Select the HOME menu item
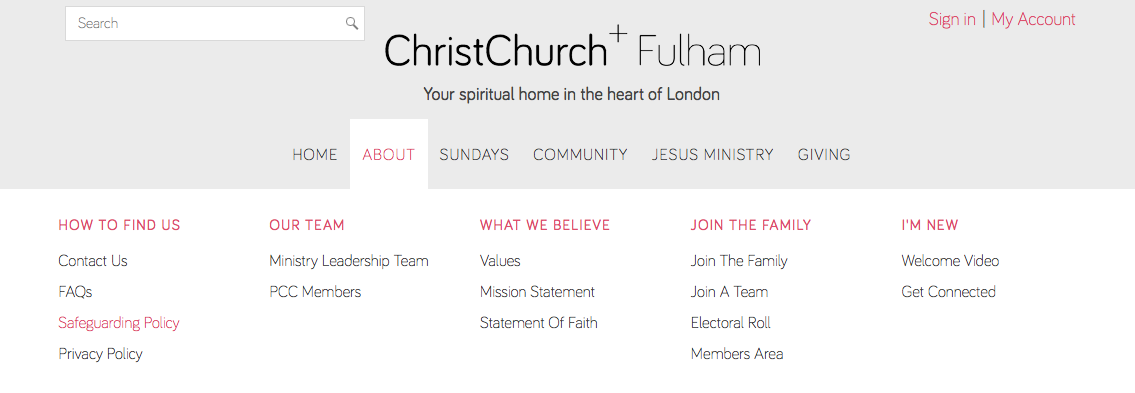This screenshot has height=393, width=1135. (315, 155)
